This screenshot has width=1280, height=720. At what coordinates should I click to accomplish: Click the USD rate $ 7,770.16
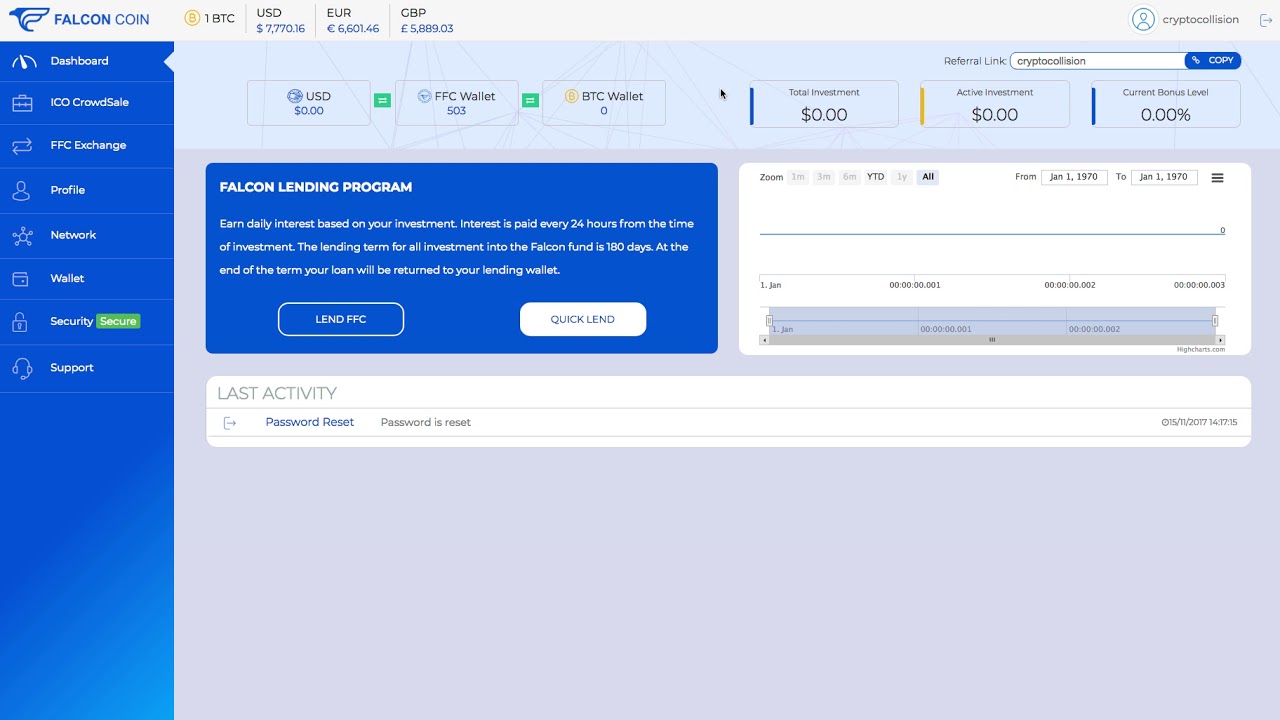281,29
